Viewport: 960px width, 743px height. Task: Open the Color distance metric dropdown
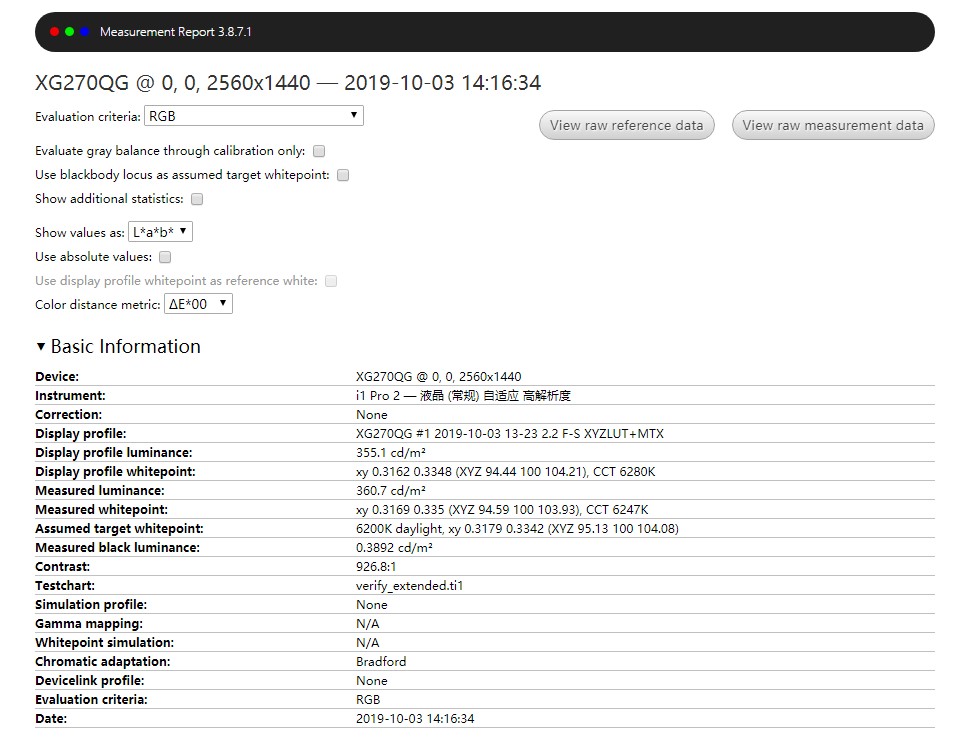point(198,304)
